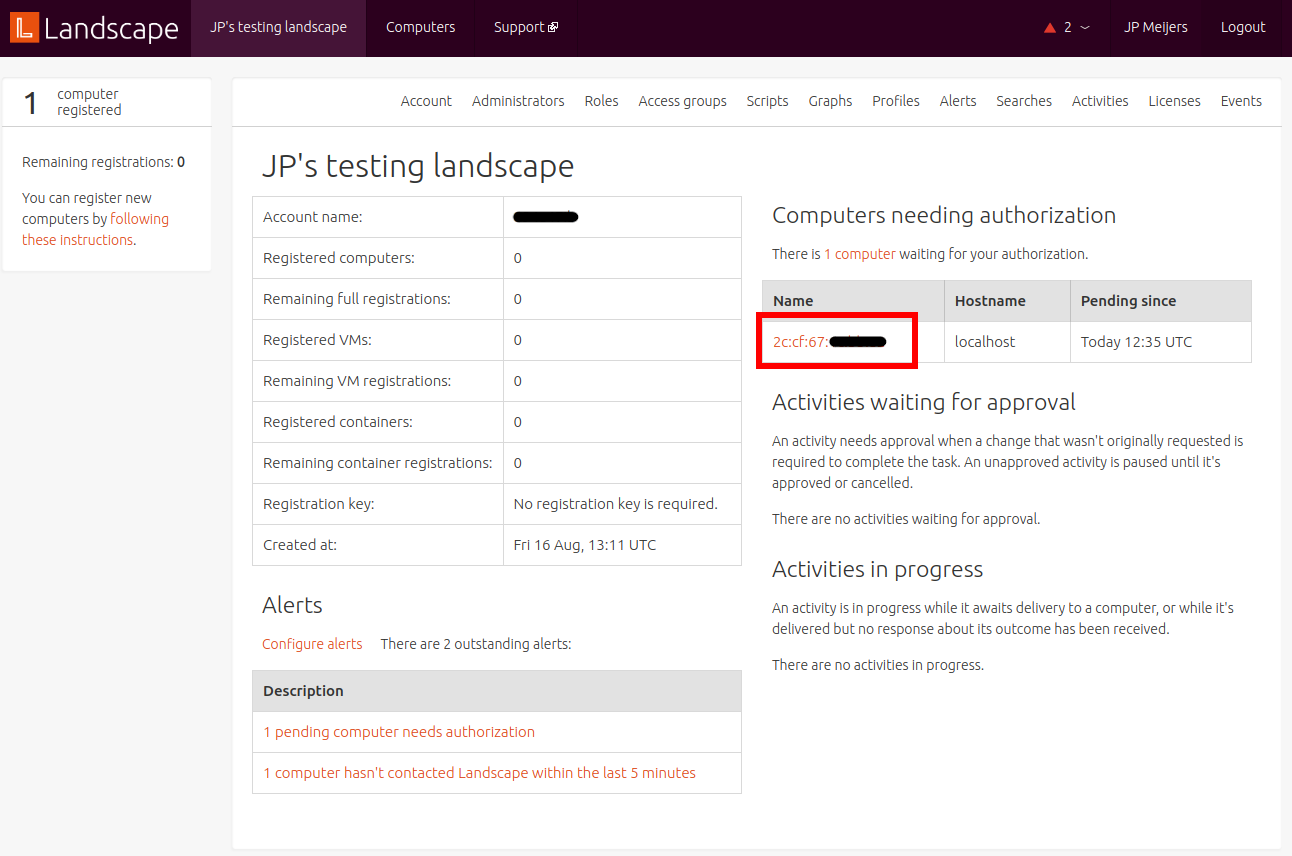Screen dimensions: 1292x856
Task: Open the Access groups tab
Action: (x=682, y=100)
